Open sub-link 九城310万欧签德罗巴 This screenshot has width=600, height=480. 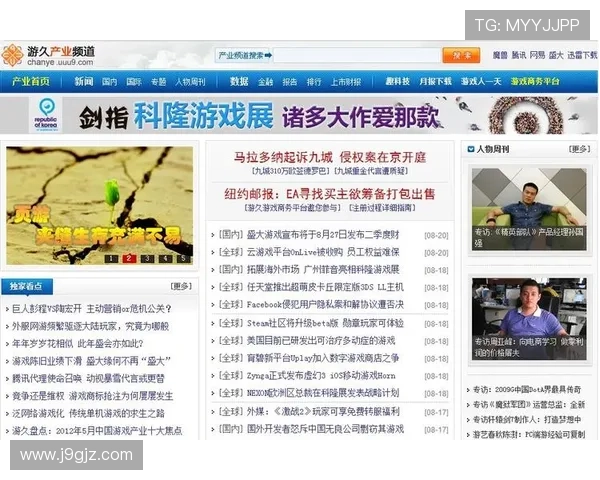coord(291,171)
